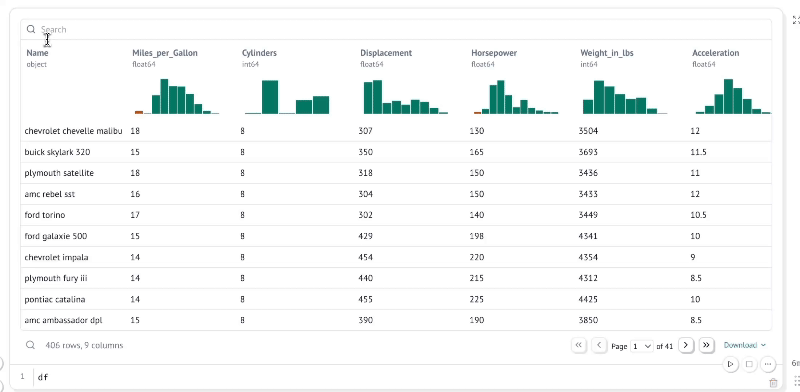Select the pontiac catalina row

396,299
